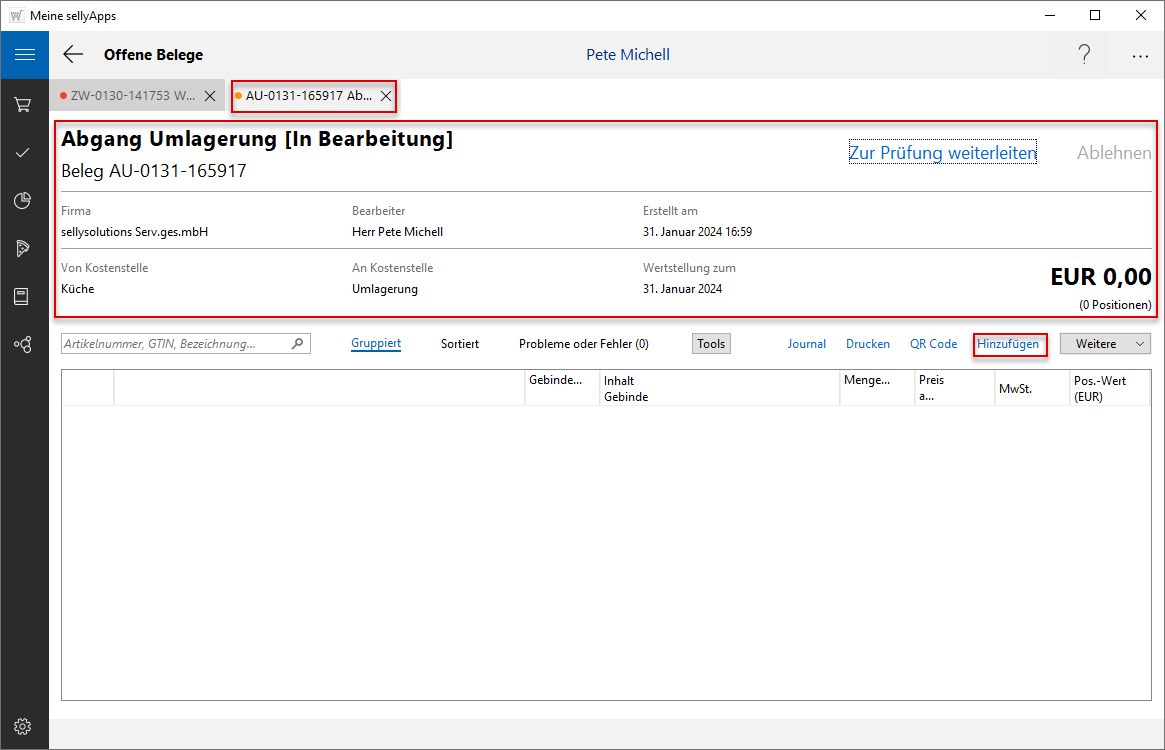Image resolution: width=1165 pixels, height=750 pixels.
Task: Go back with the arrow icon
Action: pyautogui.click(x=73, y=55)
